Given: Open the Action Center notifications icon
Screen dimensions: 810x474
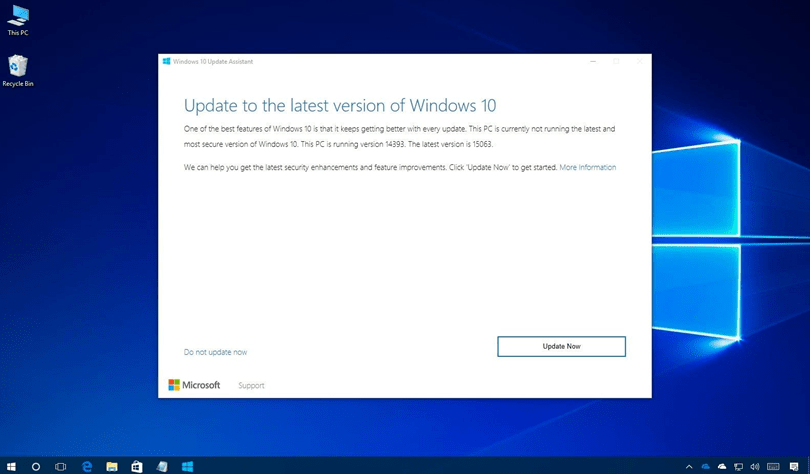Looking at the screenshot, I should click(796, 466).
